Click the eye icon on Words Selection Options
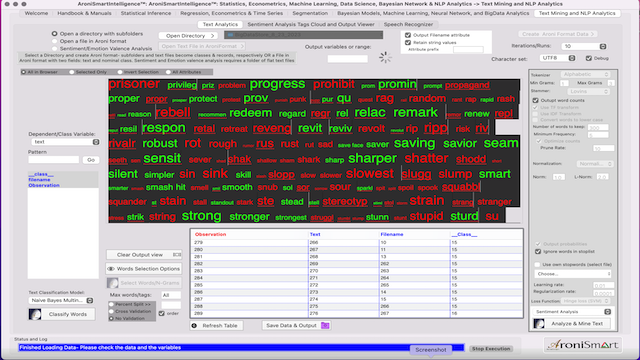Viewport: 640px width, 360px height. 111,269
